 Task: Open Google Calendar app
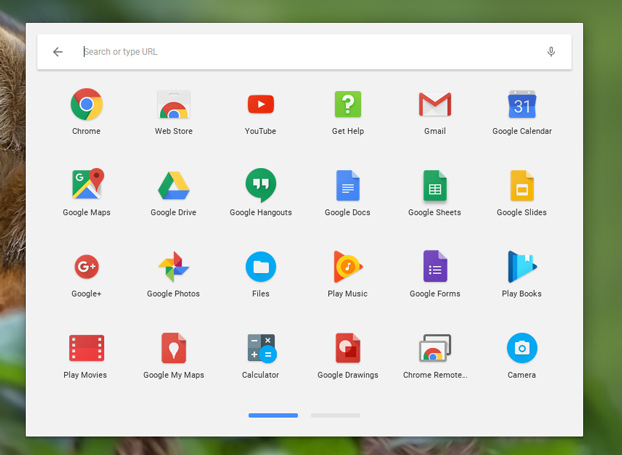point(522,104)
